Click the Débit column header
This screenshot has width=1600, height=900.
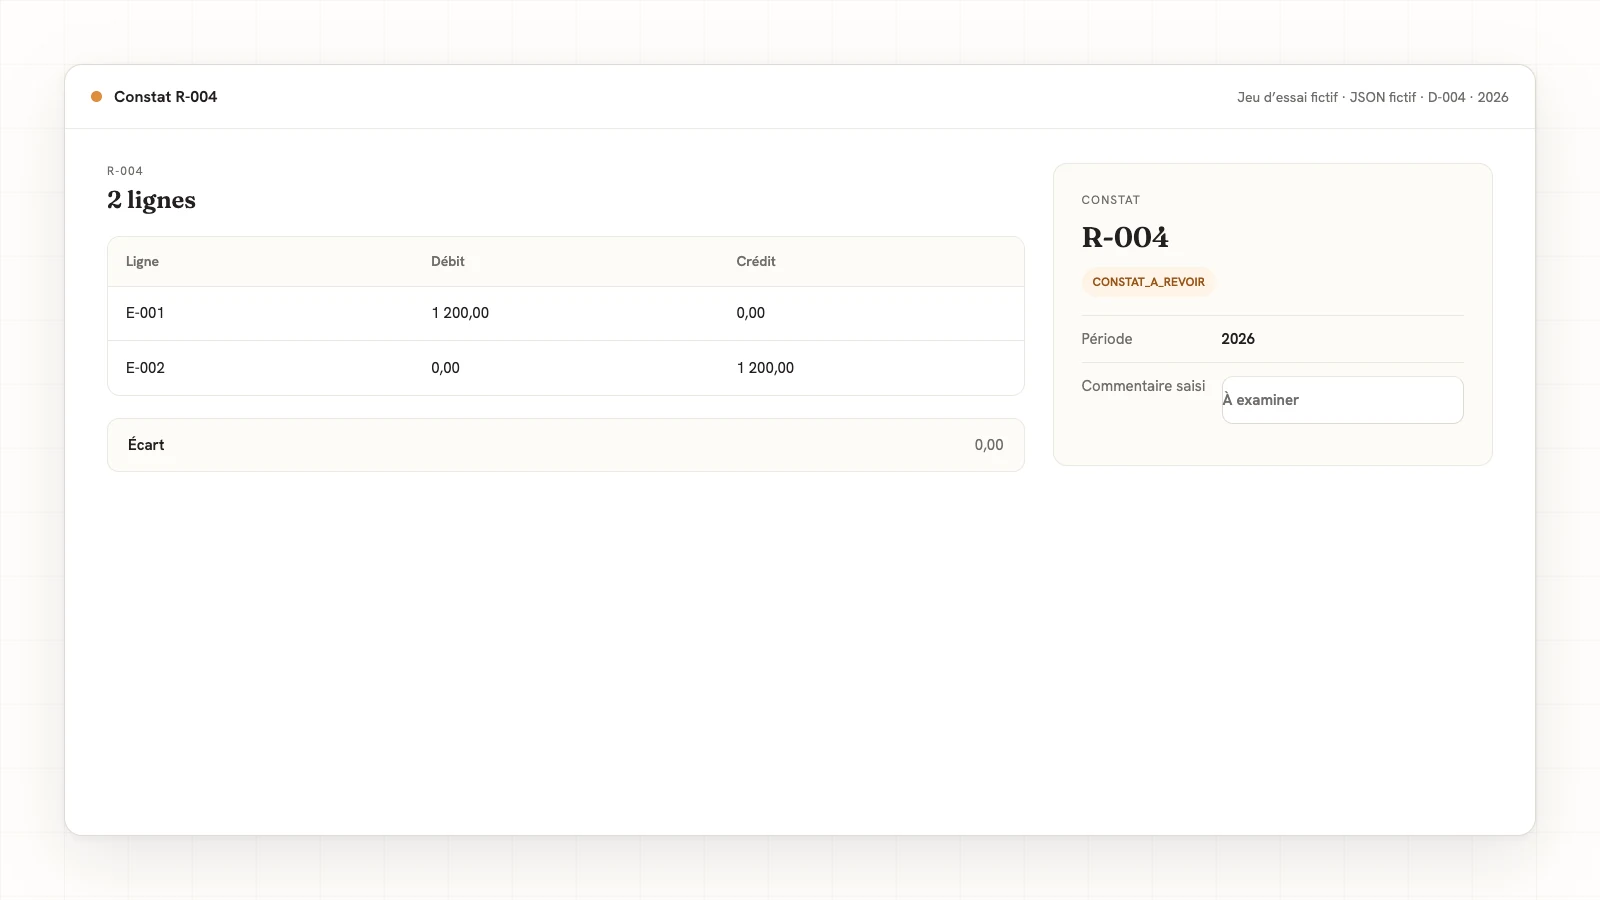tap(448, 261)
